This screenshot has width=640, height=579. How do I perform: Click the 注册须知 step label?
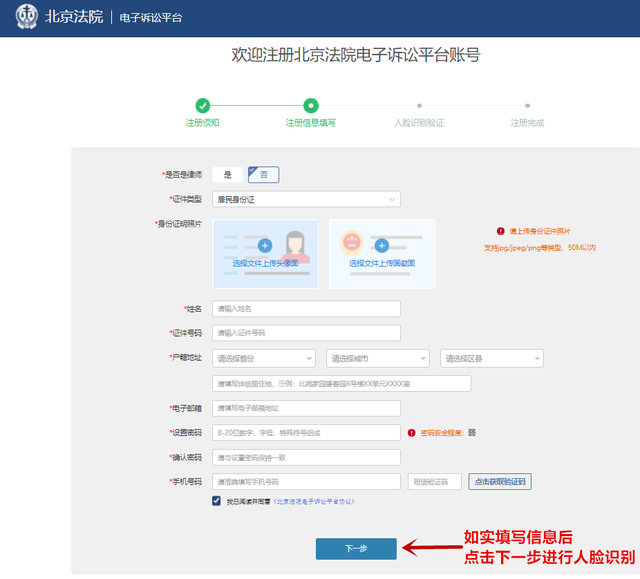202,123
